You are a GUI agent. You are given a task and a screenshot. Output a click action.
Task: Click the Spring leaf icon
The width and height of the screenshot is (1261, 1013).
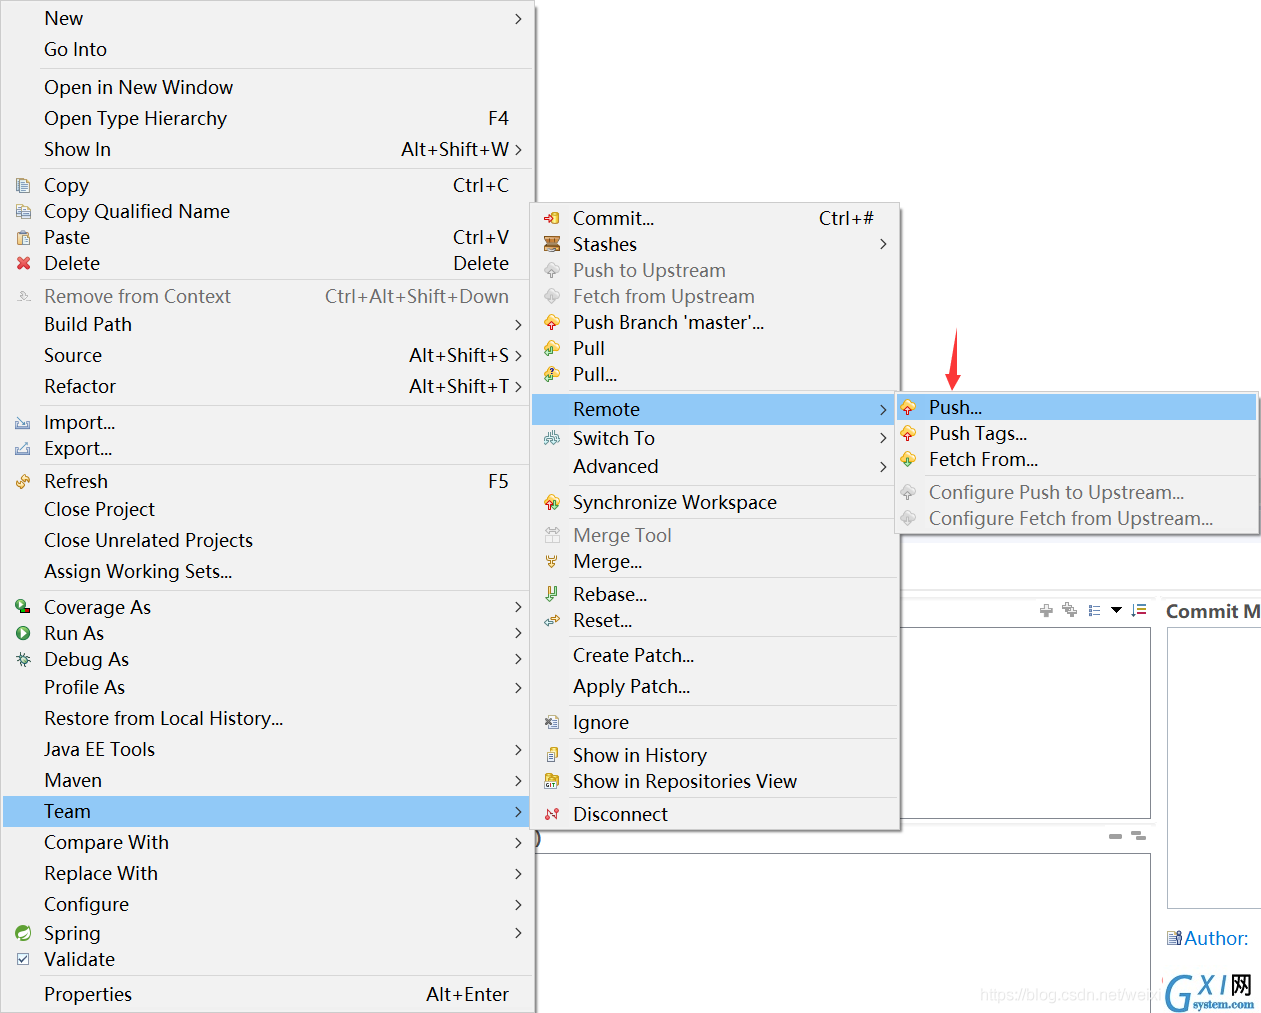(23, 933)
